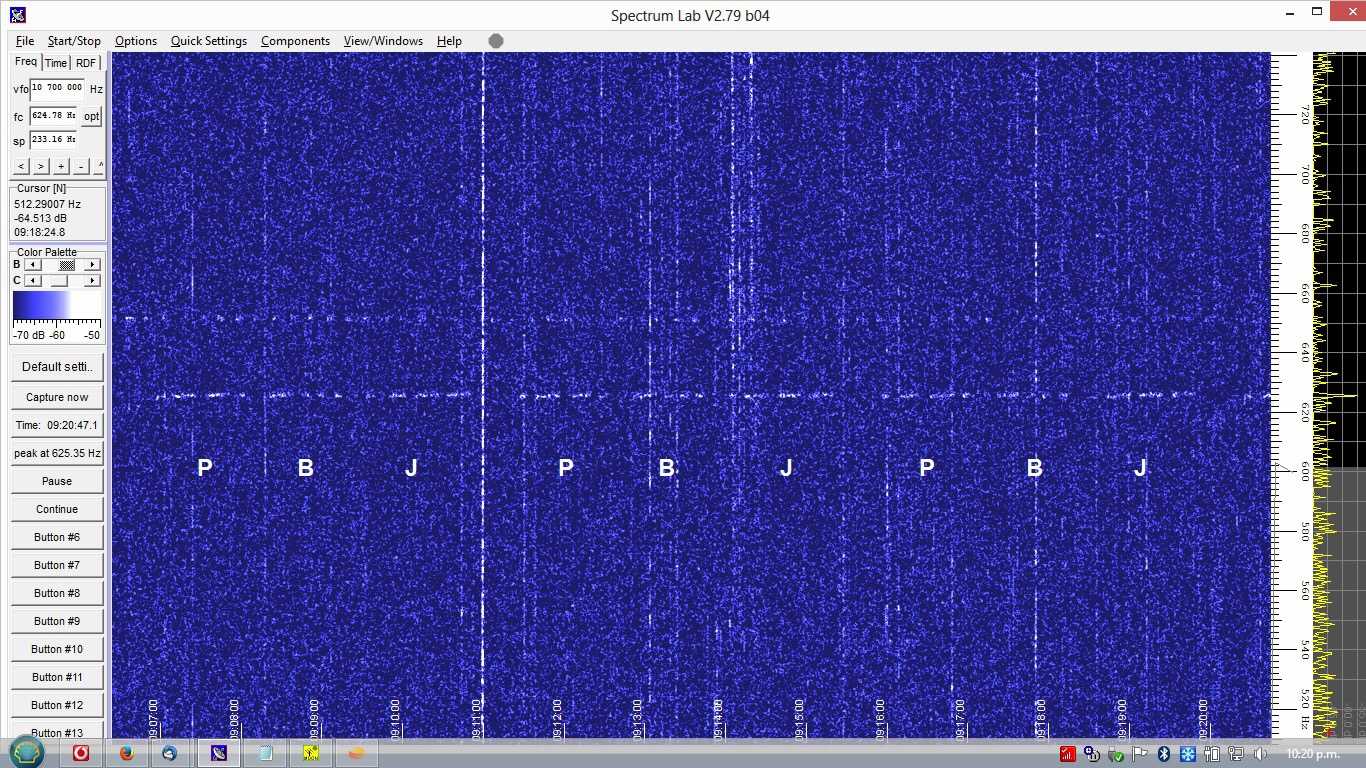Open the notepad taskbar icon
This screenshot has width=1366, height=768.
[x=265, y=753]
